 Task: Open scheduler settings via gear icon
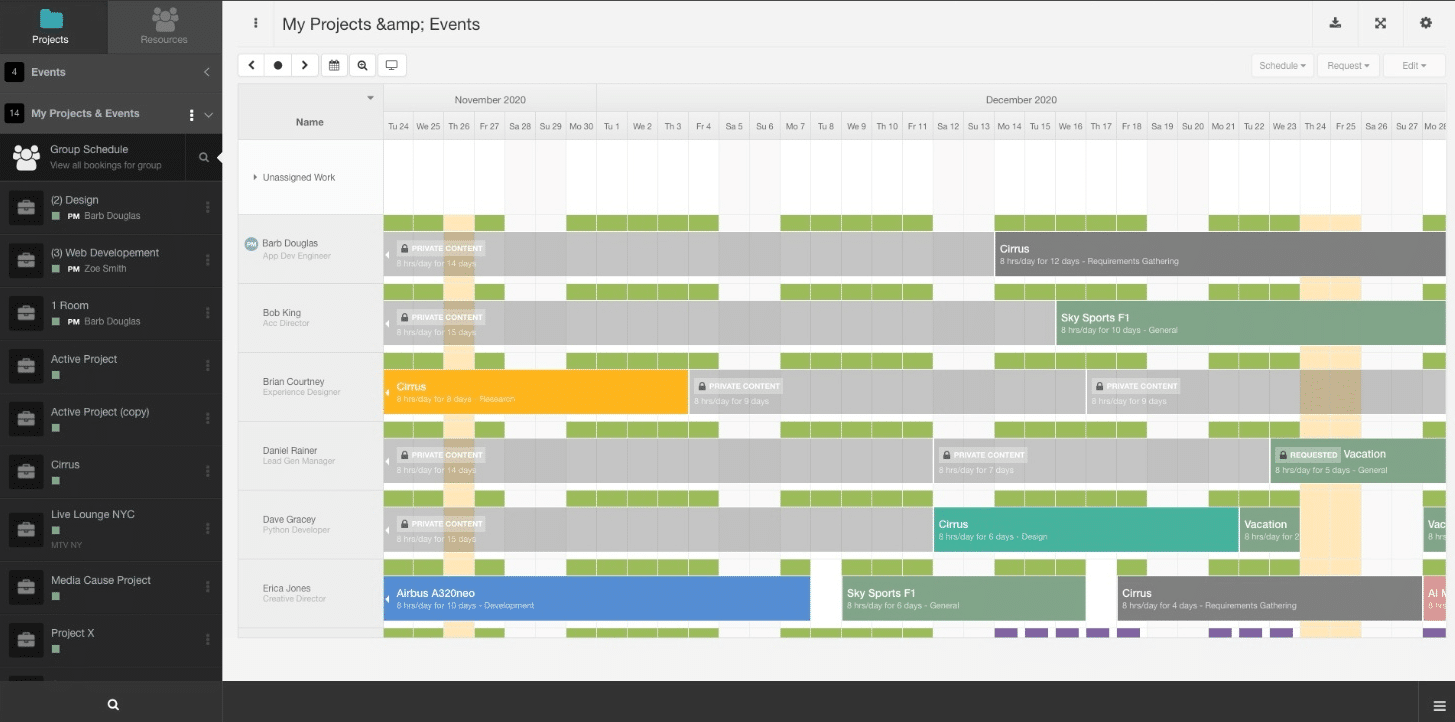1426,22
